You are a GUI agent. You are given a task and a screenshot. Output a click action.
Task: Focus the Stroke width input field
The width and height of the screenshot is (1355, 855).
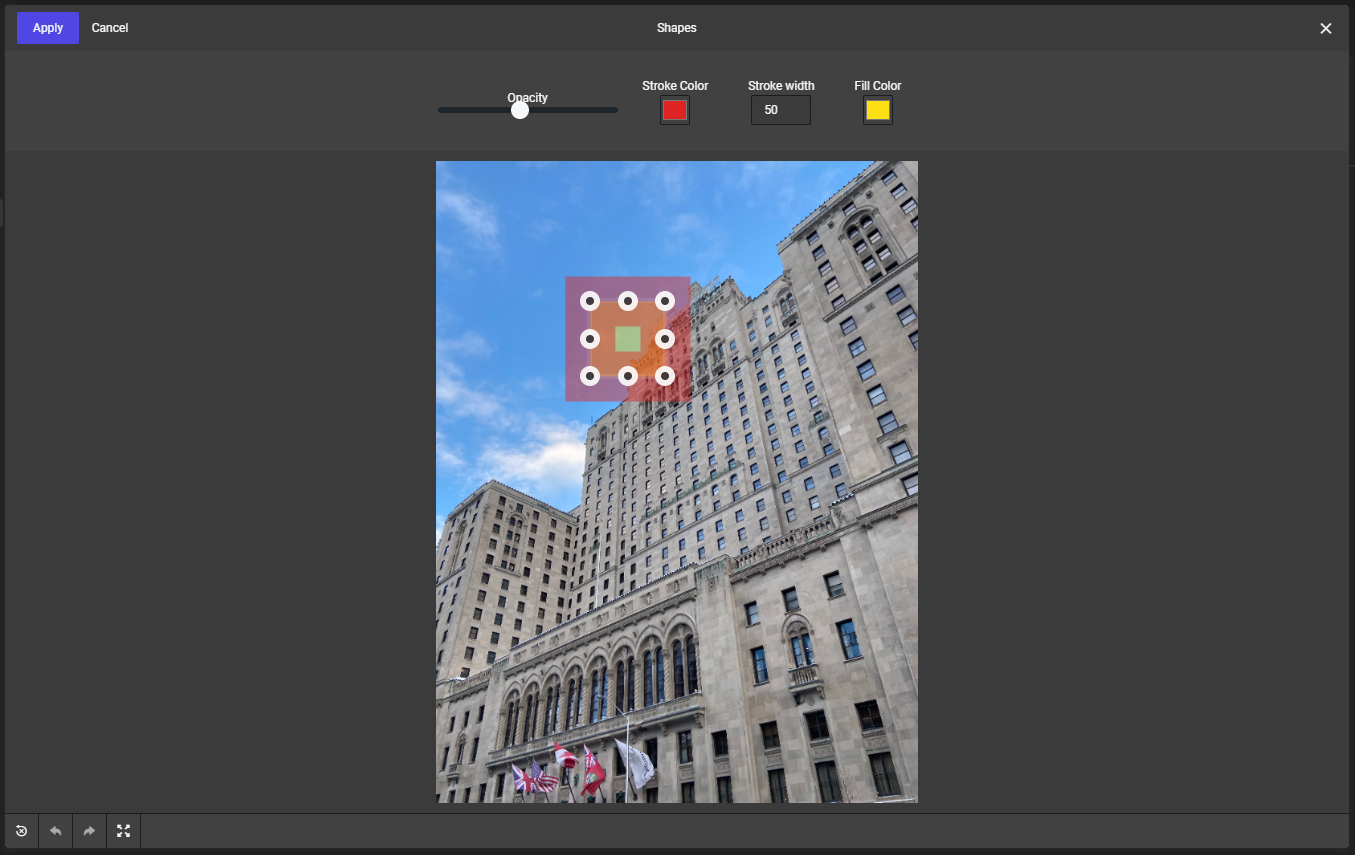(x=781, y=110)
